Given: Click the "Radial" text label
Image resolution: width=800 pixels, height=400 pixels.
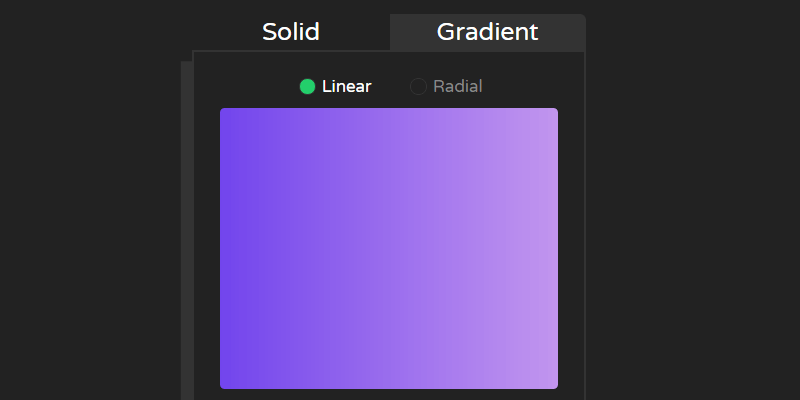Looking at the screenshot, I should click(457, 87).
